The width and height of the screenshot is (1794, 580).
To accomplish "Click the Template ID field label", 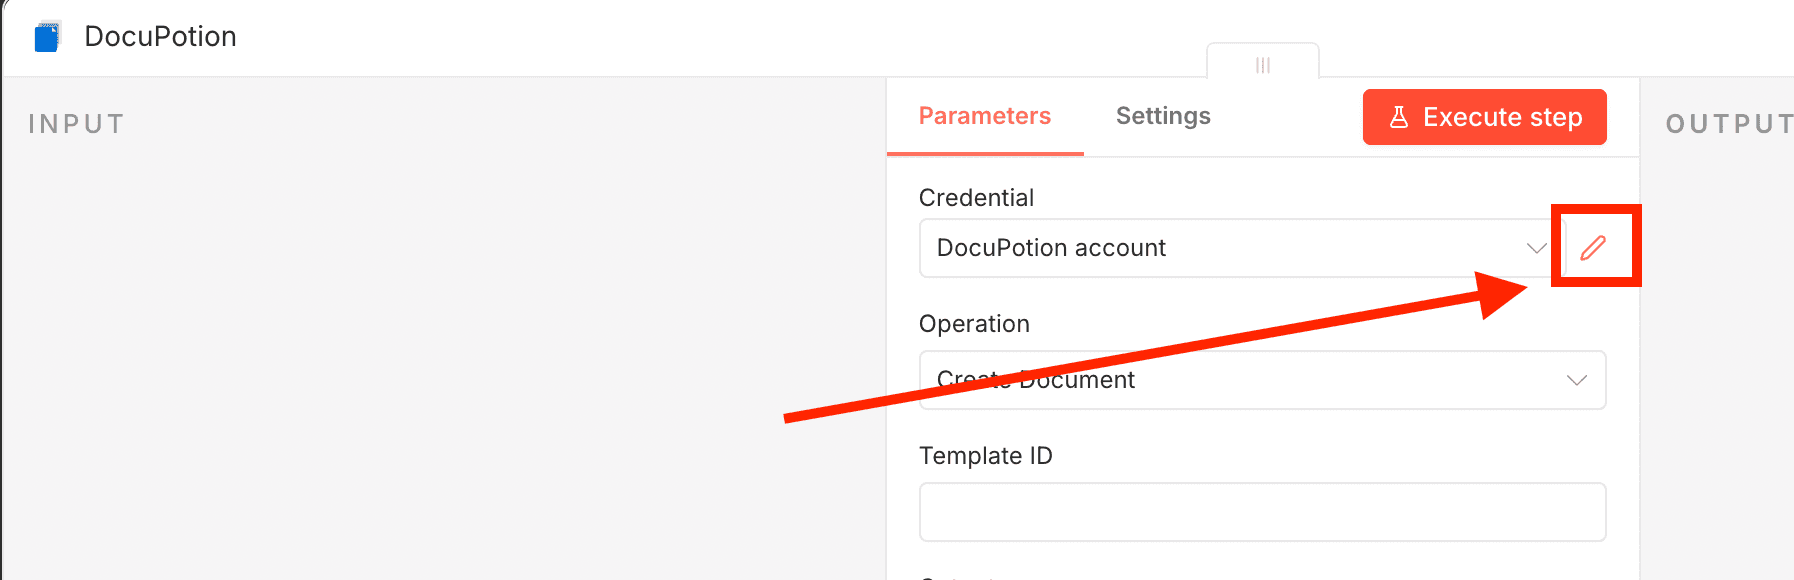I will coord(985,456).
